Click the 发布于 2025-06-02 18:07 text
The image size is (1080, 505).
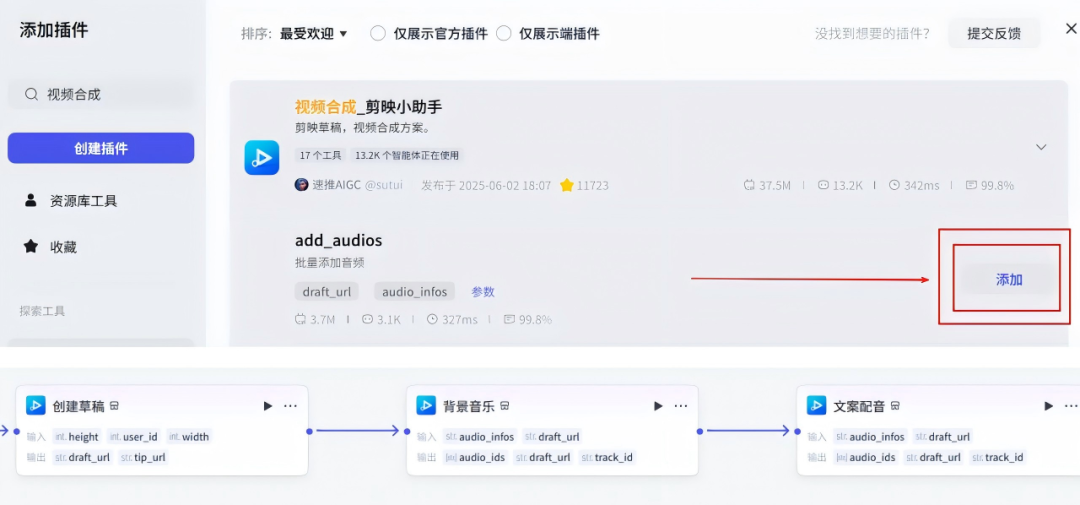tap(486, 185)
